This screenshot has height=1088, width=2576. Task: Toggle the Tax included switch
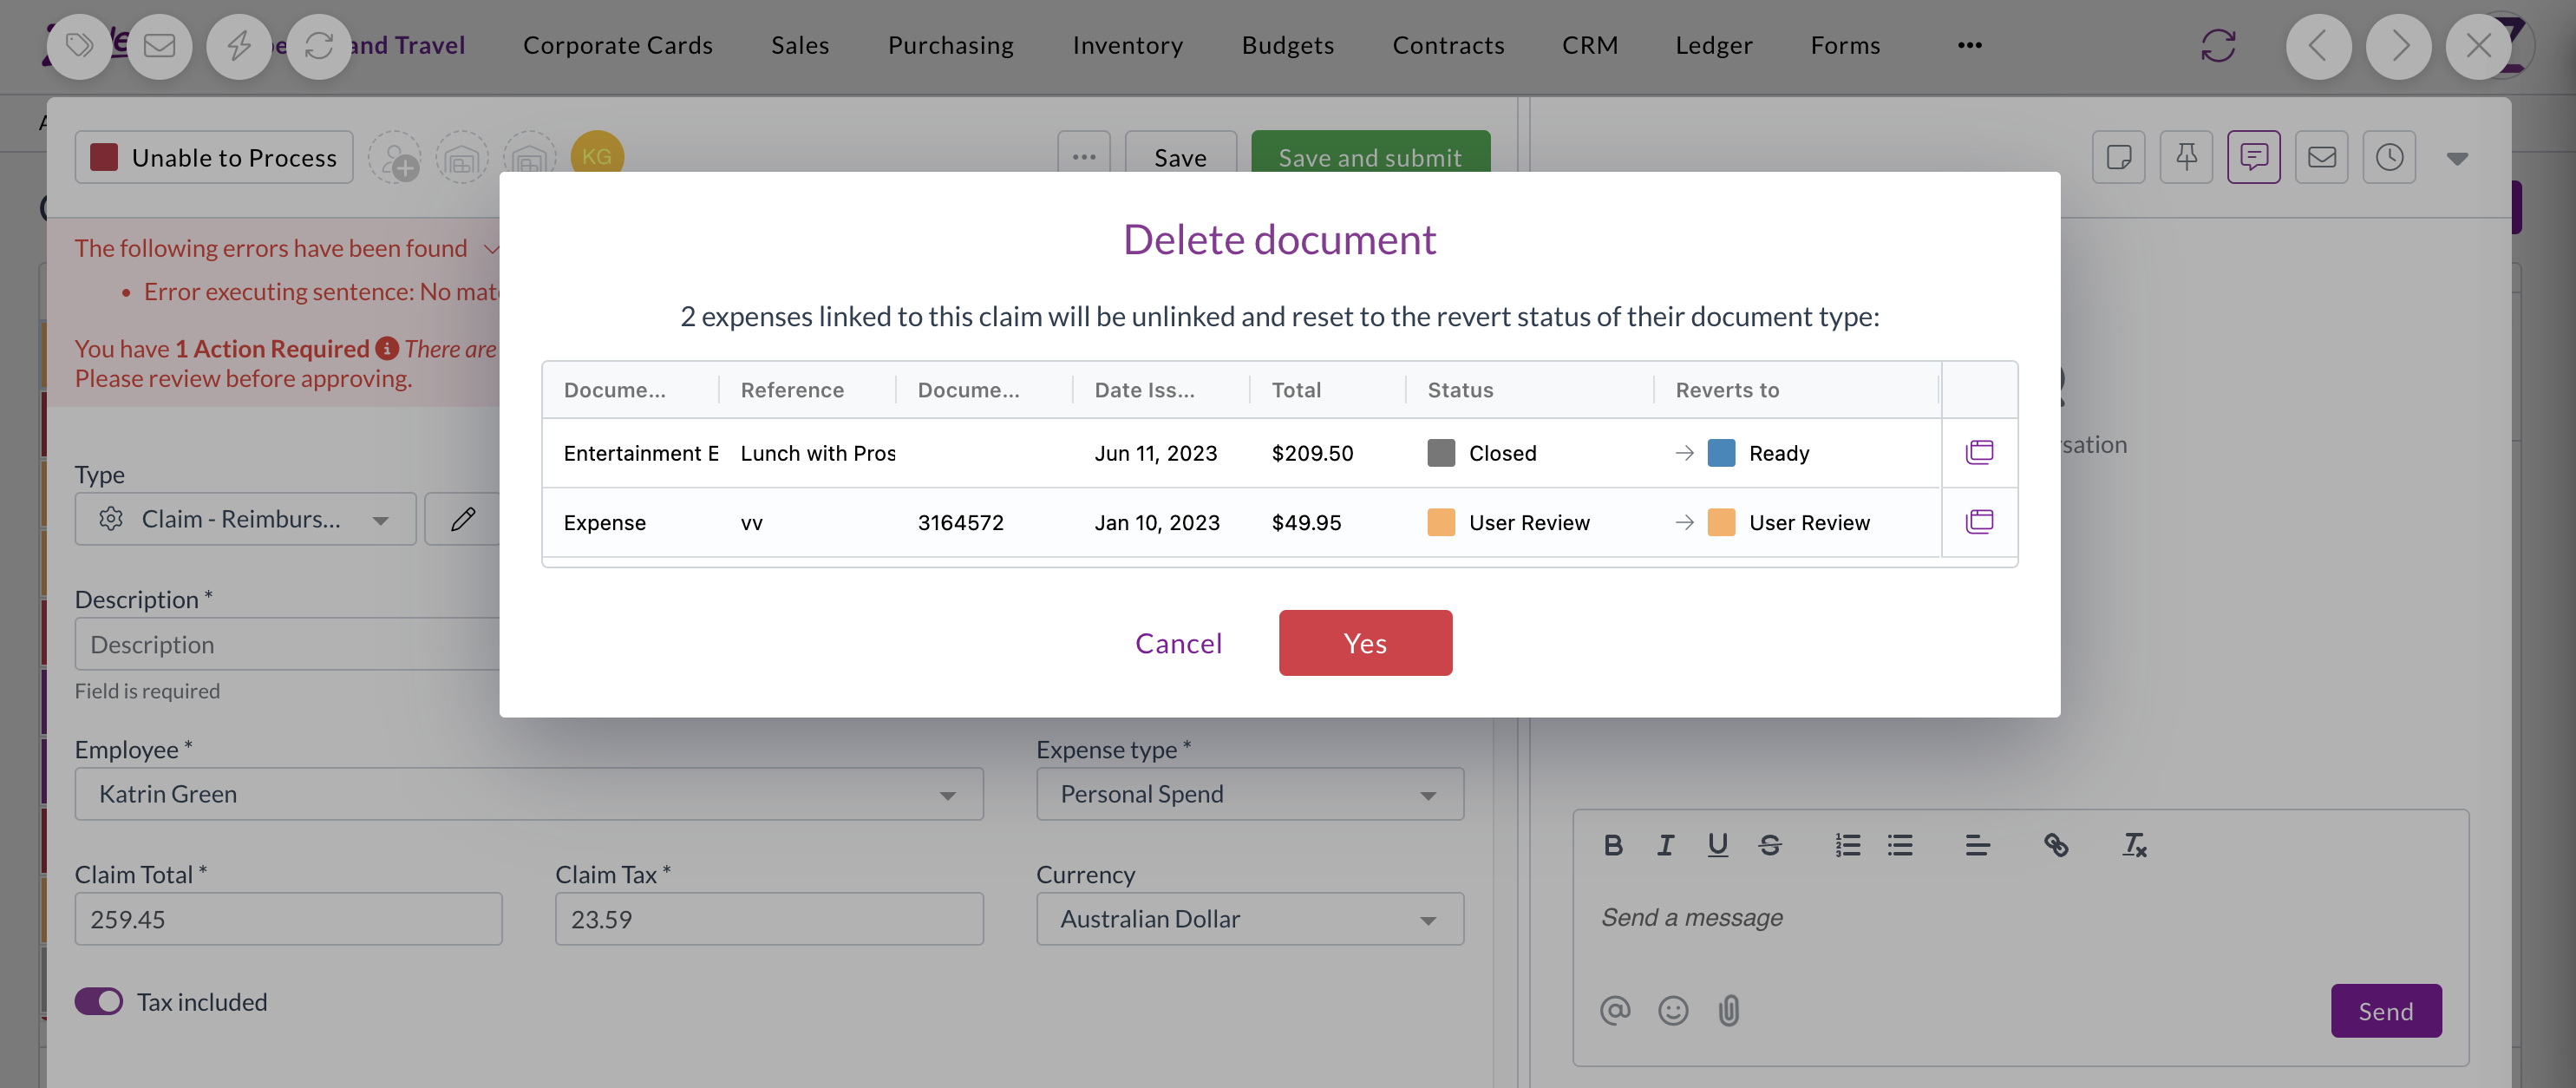coord(99,1001)
